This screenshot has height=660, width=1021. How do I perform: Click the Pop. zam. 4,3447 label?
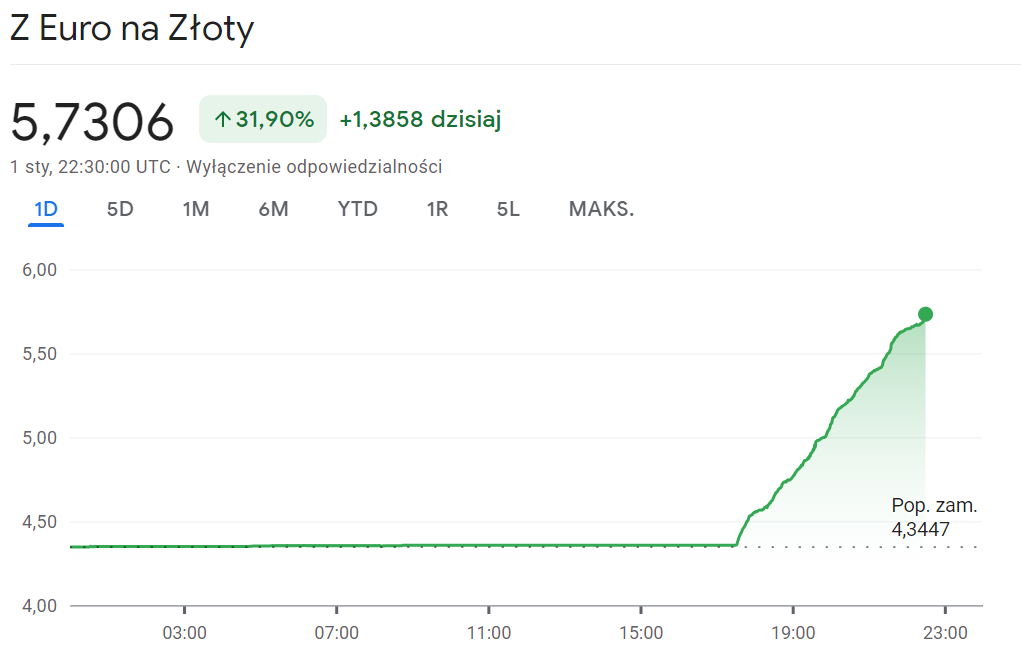[933, 517]
